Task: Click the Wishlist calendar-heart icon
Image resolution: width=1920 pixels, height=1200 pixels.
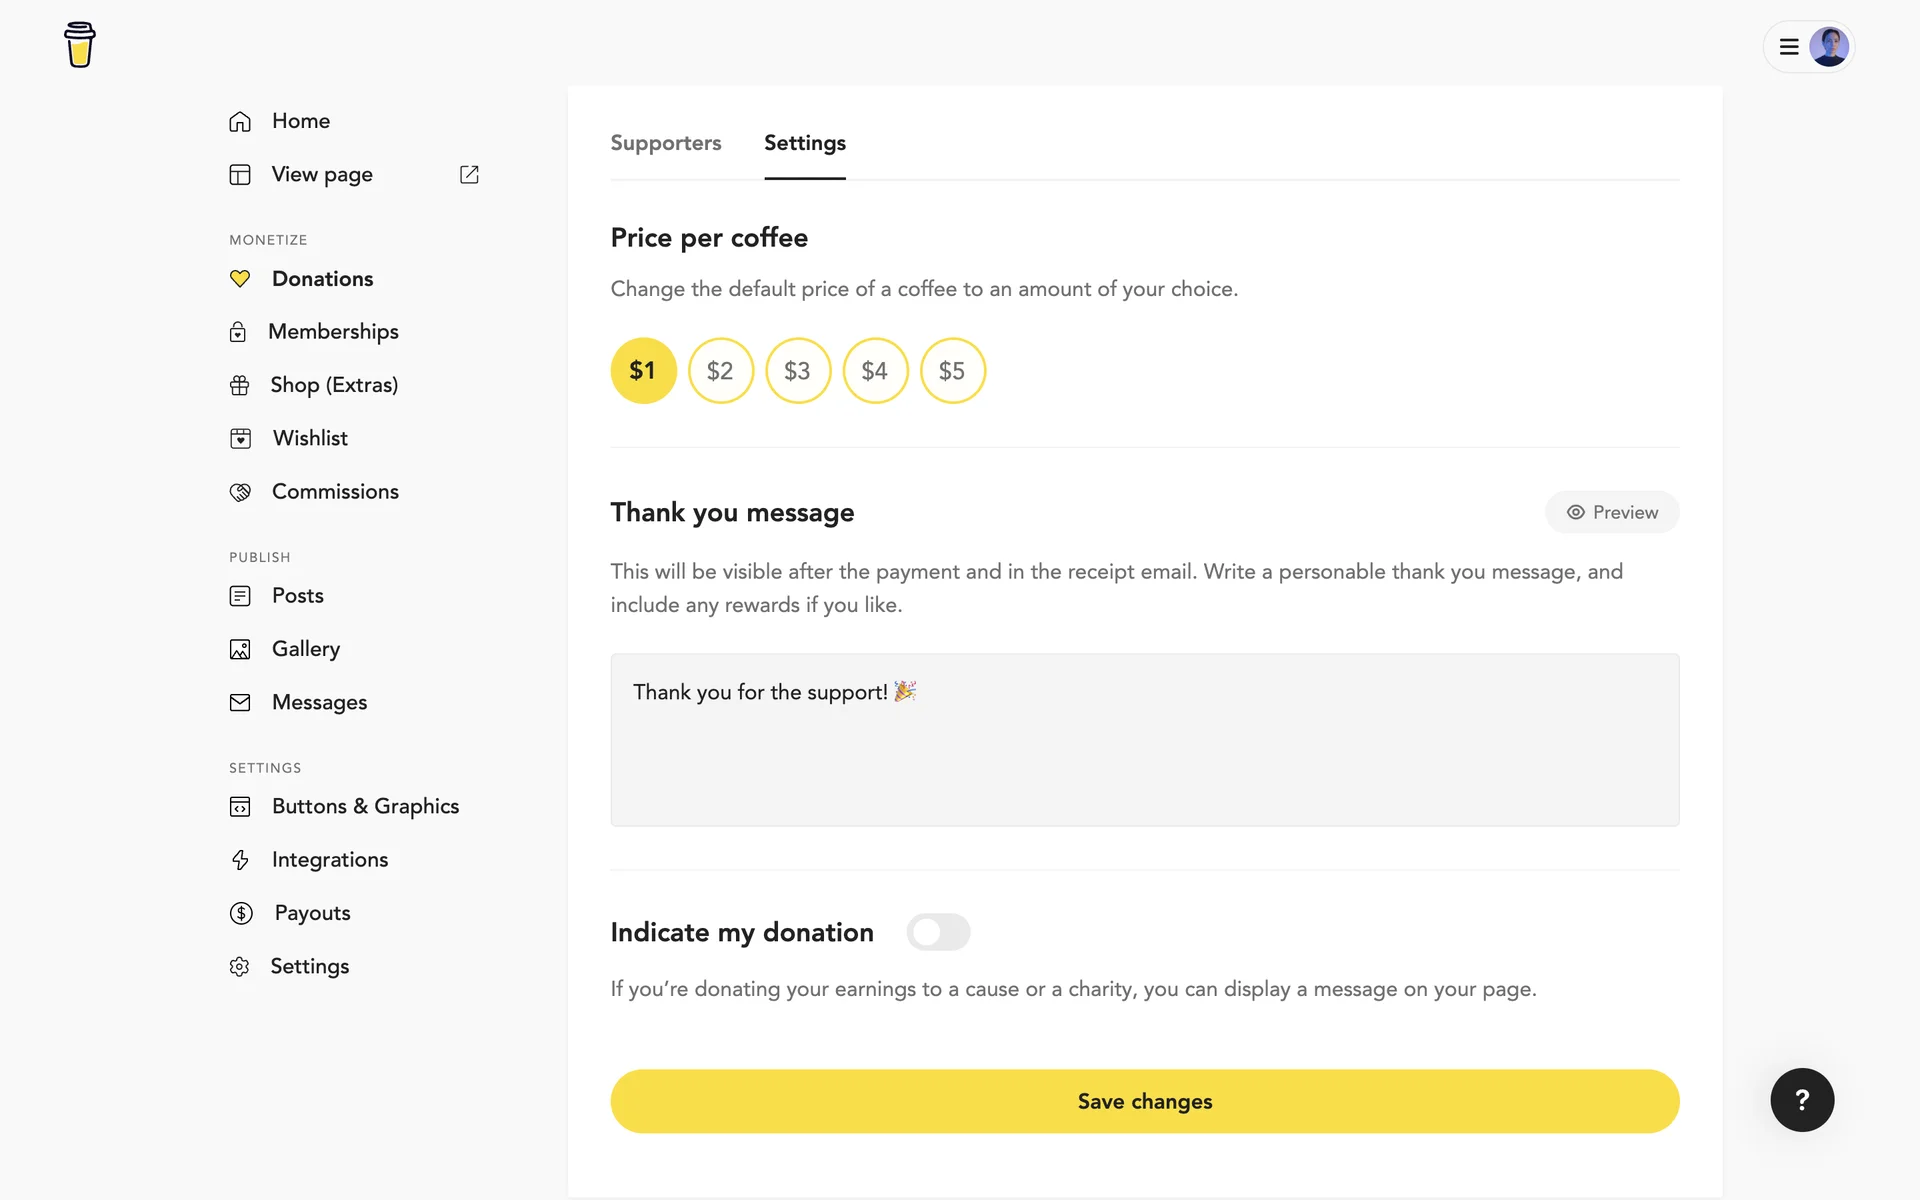Action: pos(240,438)
